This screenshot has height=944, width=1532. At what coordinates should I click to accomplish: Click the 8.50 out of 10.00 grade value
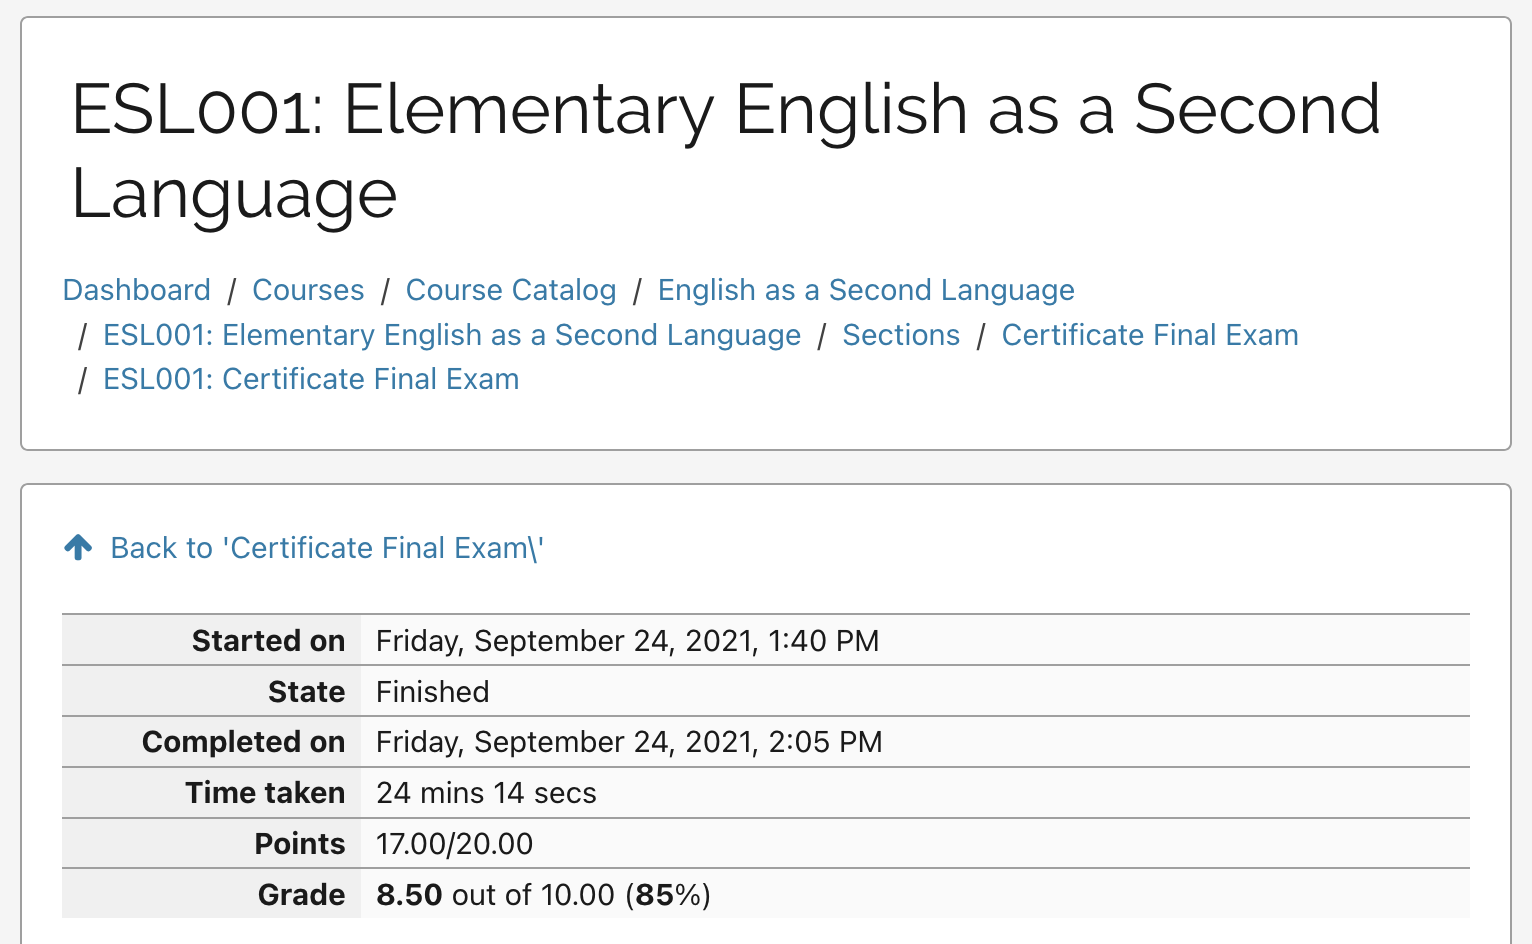543,895
